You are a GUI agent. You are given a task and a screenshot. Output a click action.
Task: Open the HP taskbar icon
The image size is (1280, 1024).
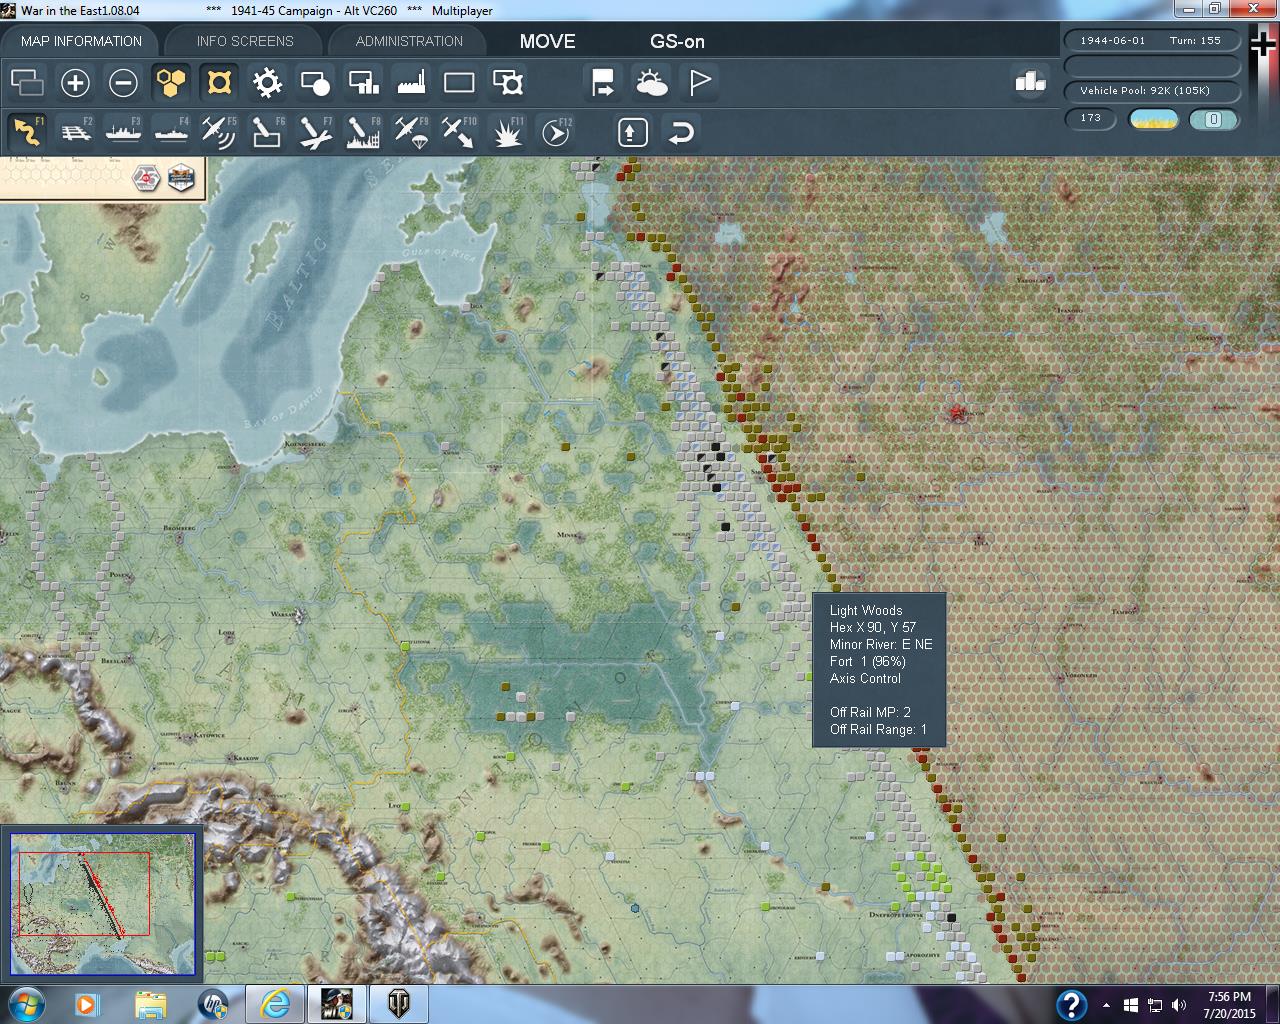pyautogui.click(x=213, y=1003)
